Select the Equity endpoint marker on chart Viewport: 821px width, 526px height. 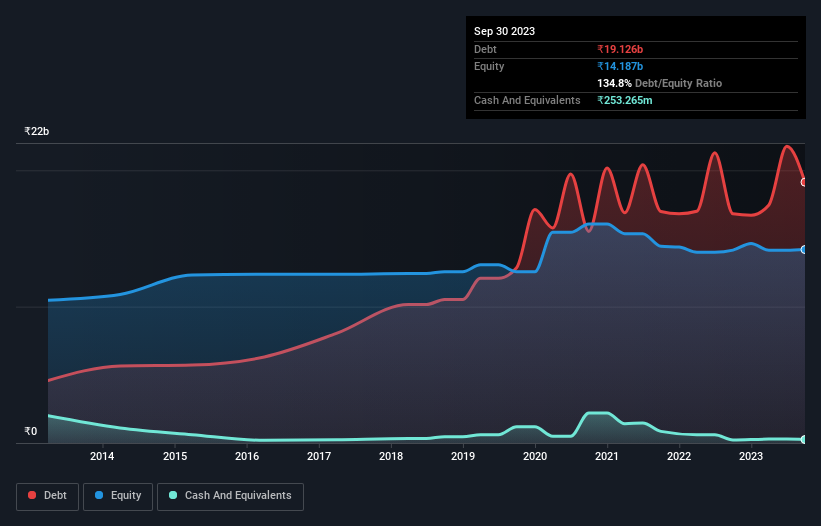pyautogui.click(x=804, y=250)
